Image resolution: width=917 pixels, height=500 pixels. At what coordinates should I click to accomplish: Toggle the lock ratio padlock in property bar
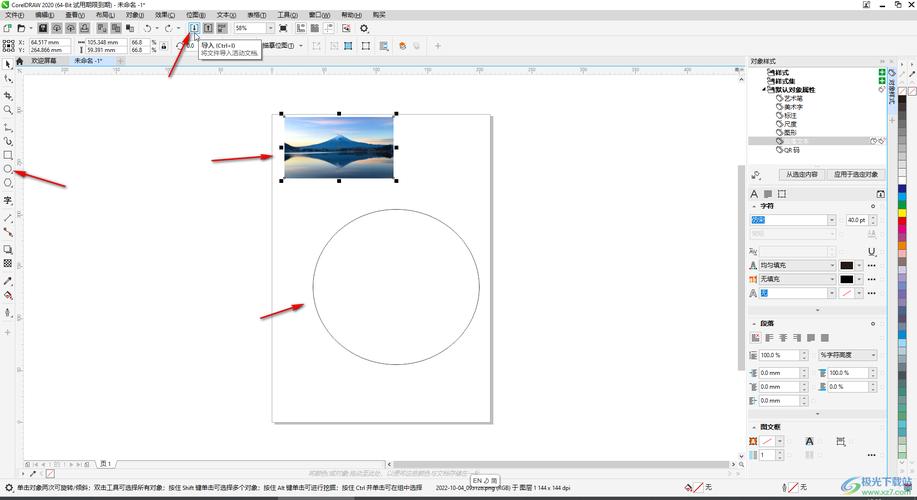153,45
